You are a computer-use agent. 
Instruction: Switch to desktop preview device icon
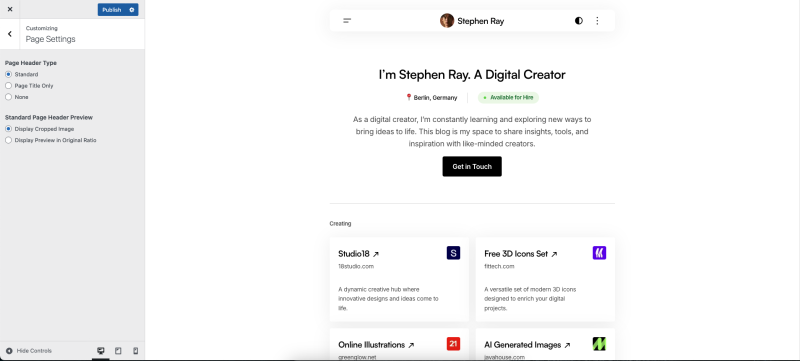pyautogui.click(x=101, y=351)
